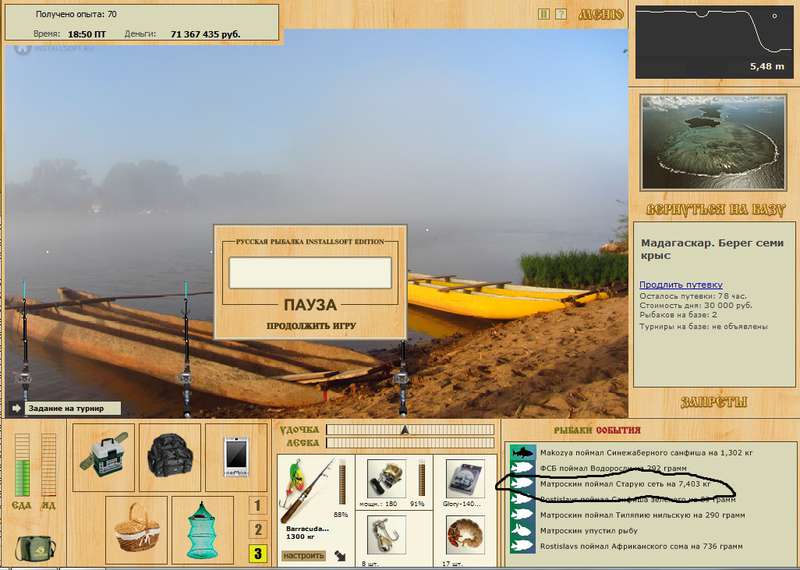Click fish icon beside Матроскин упустил рыбу
The width and height of the screenshot is (800, 570).
click(x=522, y=531)
